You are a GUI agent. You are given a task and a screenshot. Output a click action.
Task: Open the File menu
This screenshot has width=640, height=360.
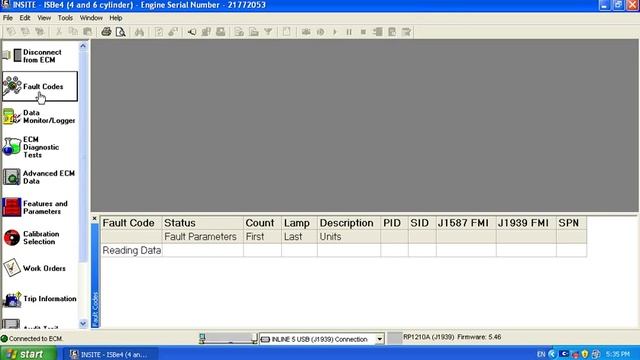tap(8, 18)
